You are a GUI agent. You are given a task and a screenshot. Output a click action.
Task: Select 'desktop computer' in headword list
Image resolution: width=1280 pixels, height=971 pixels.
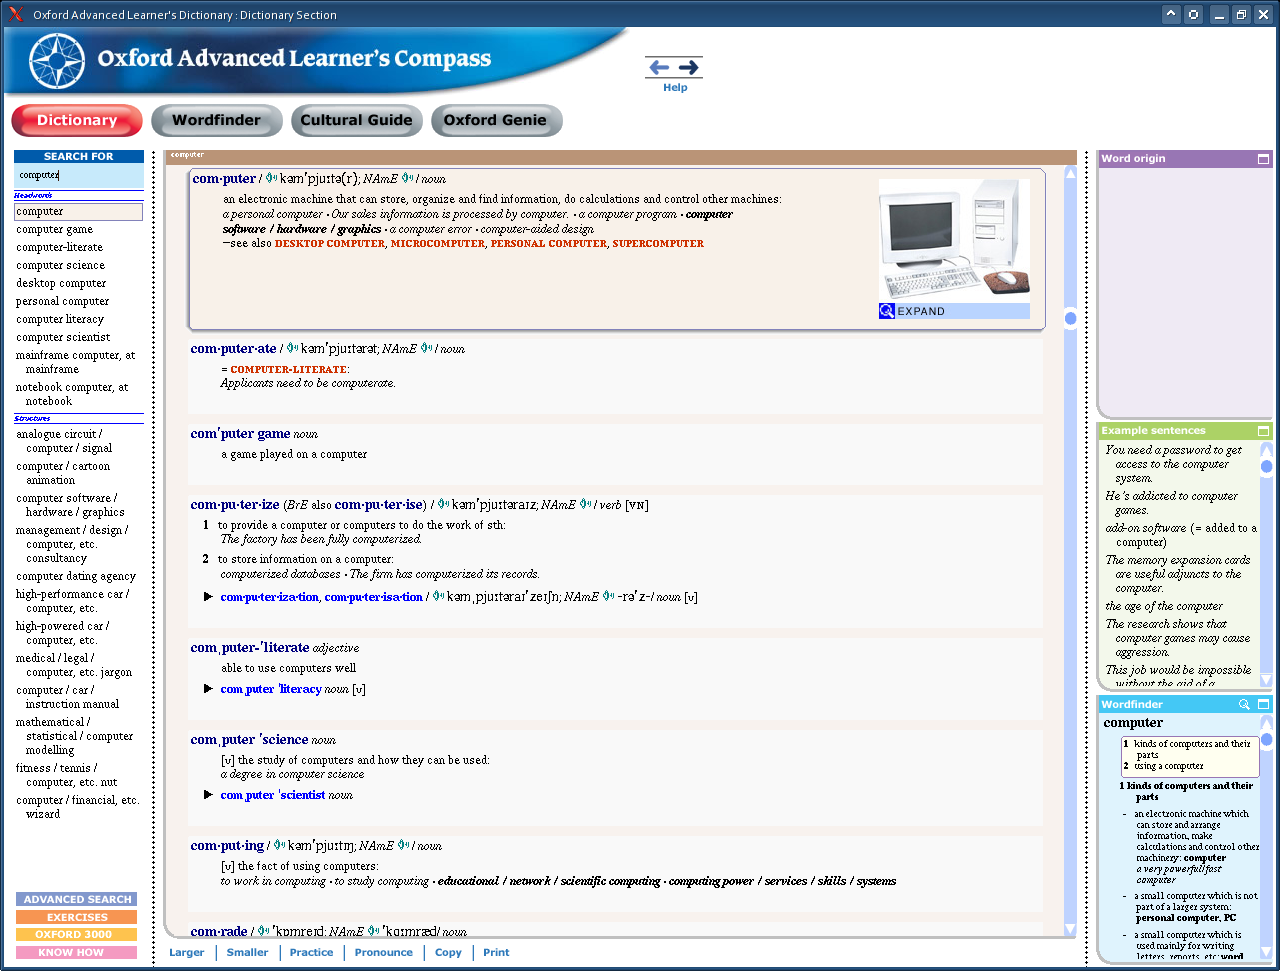(61, 283)
